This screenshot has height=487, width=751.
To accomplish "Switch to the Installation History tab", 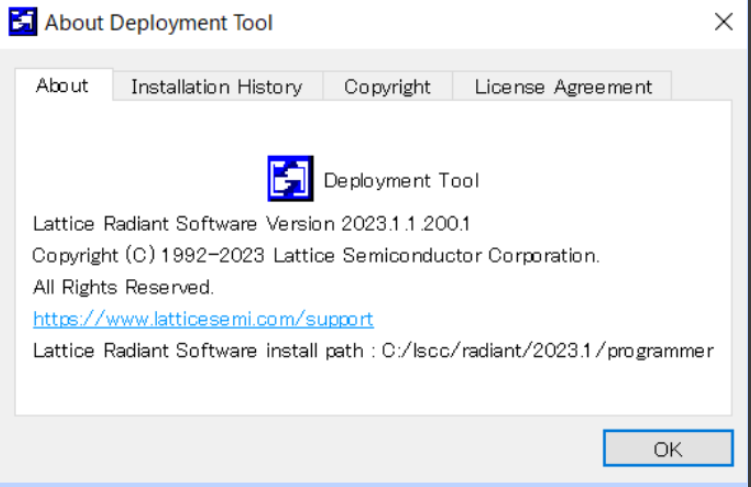I will (x=217, y=87).
